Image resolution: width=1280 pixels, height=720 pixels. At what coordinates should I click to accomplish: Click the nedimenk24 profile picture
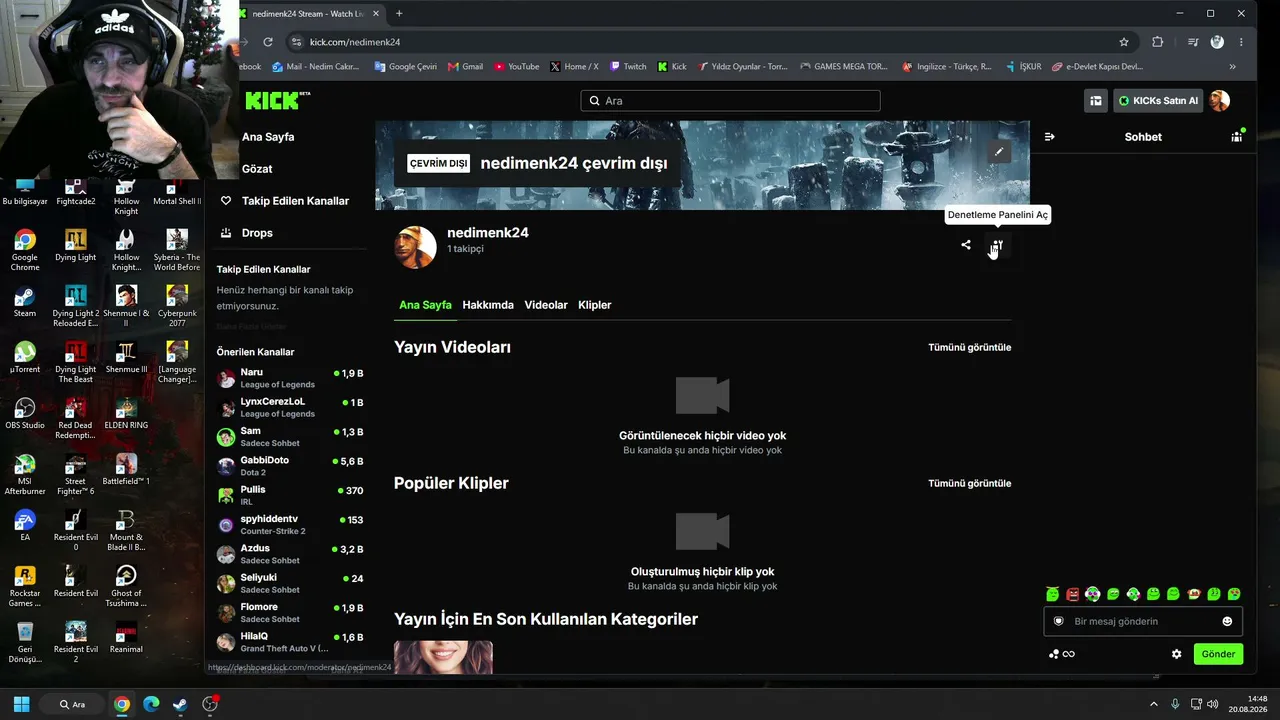point(415,247)
